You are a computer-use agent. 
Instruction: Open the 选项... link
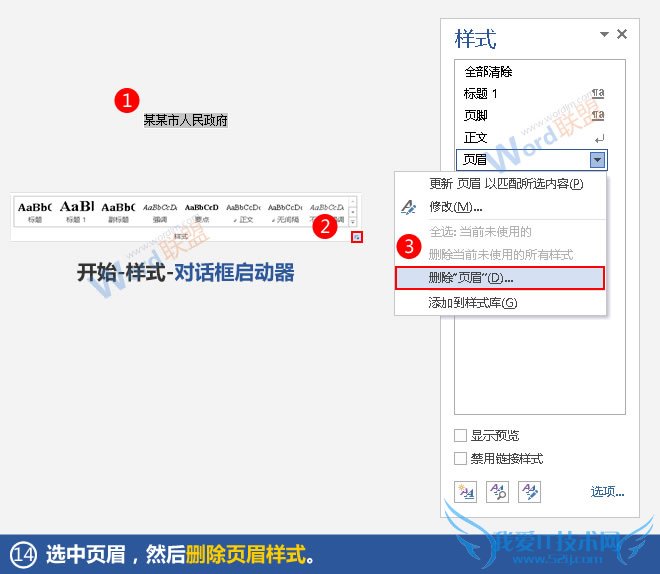(607, 492)
